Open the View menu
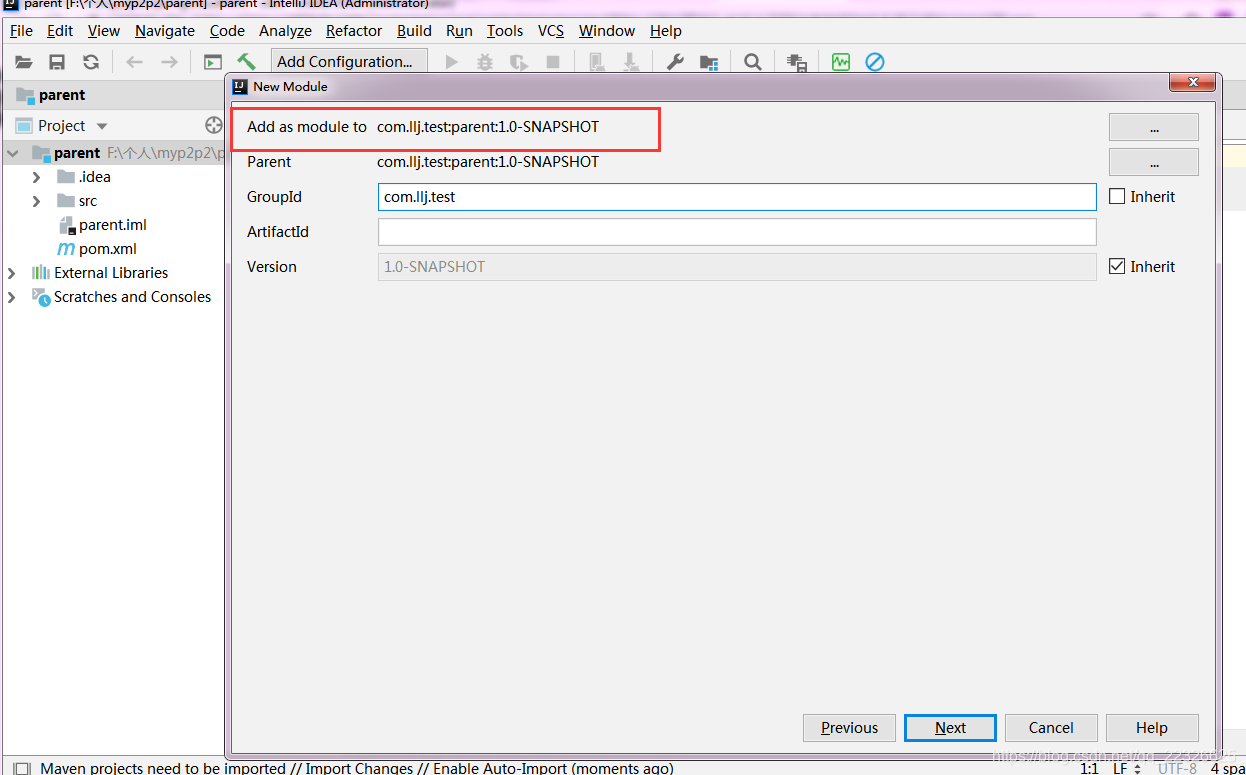 [x=104, y=31]
